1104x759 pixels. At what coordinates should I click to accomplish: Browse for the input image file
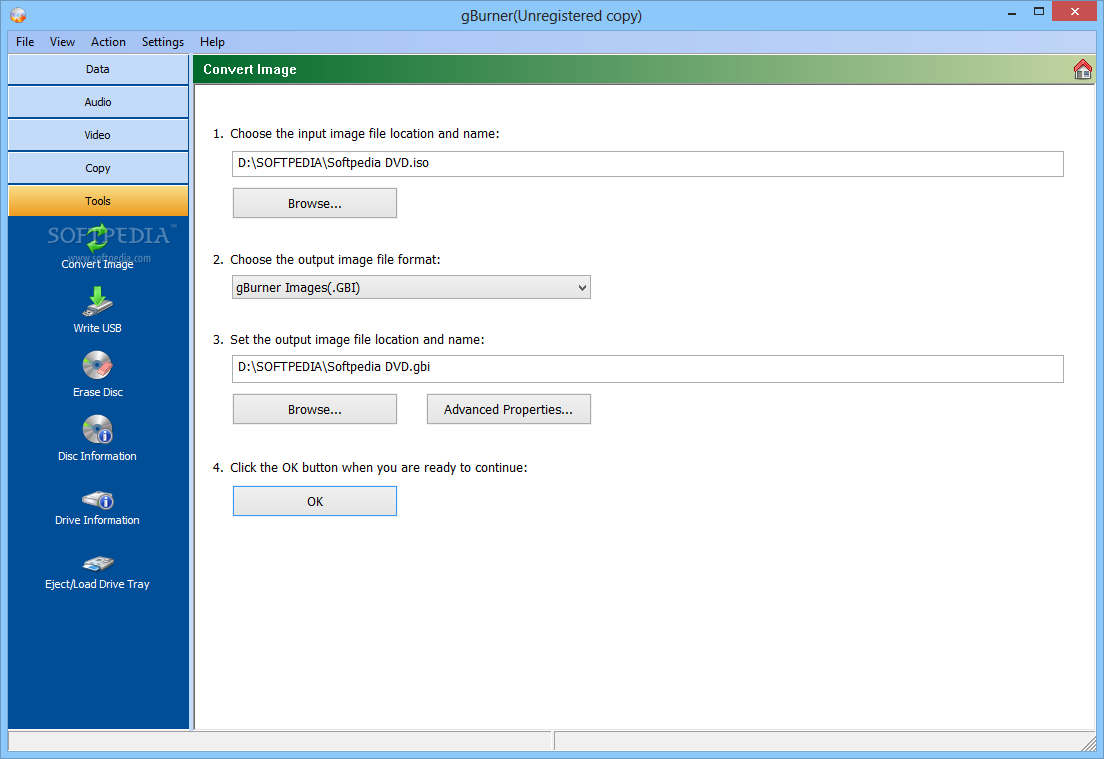point(315,203)
